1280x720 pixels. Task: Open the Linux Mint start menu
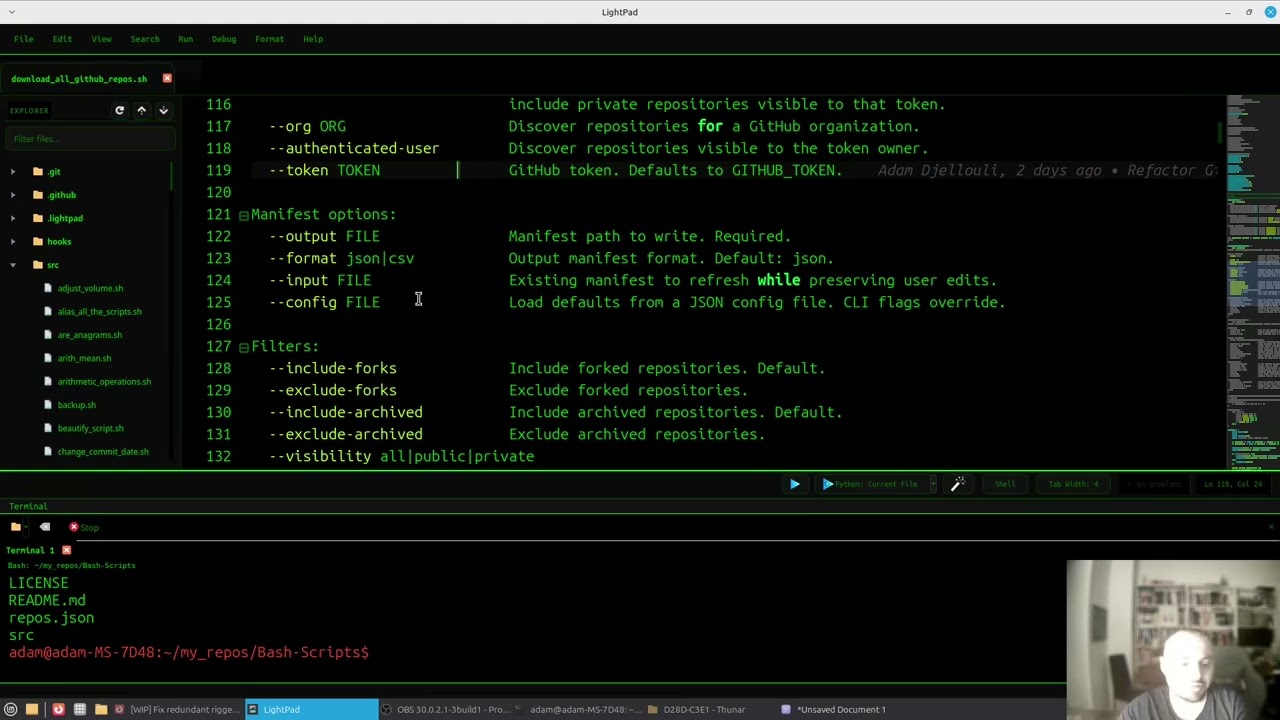(x=11, y=709)
